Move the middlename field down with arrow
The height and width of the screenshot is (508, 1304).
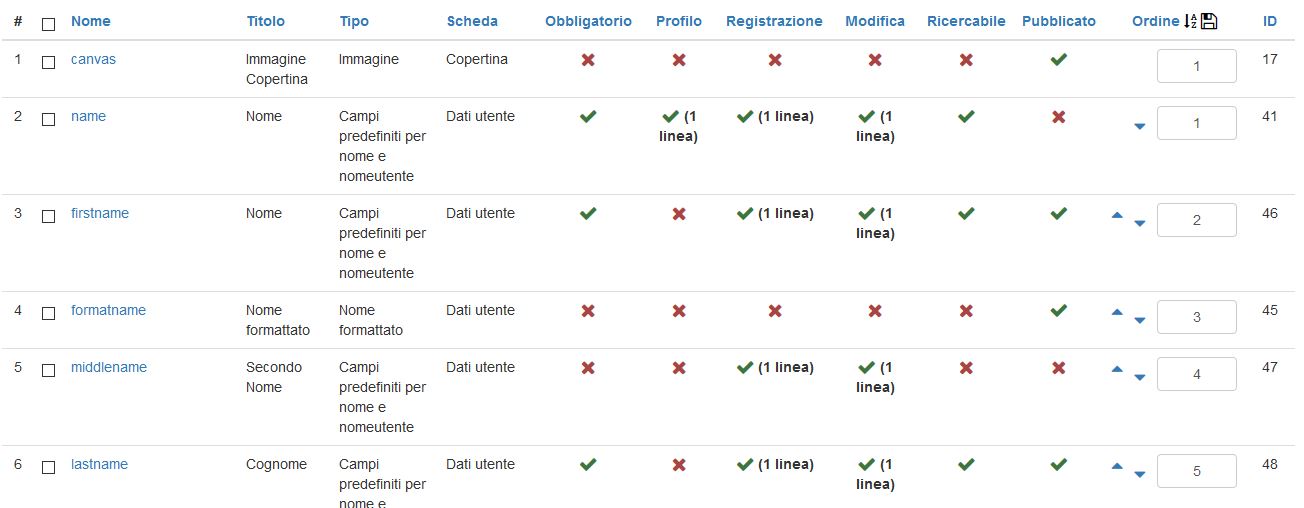1140,377
